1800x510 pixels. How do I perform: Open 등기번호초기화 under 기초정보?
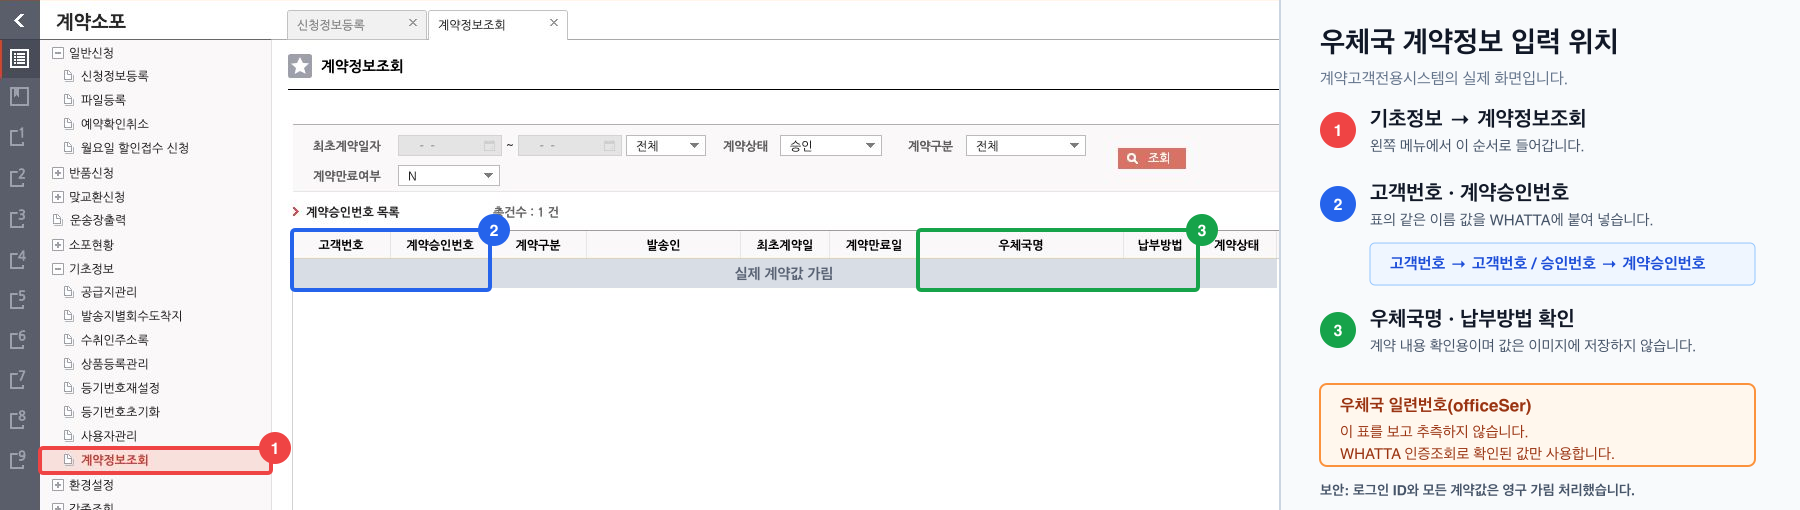pos(120,412)
